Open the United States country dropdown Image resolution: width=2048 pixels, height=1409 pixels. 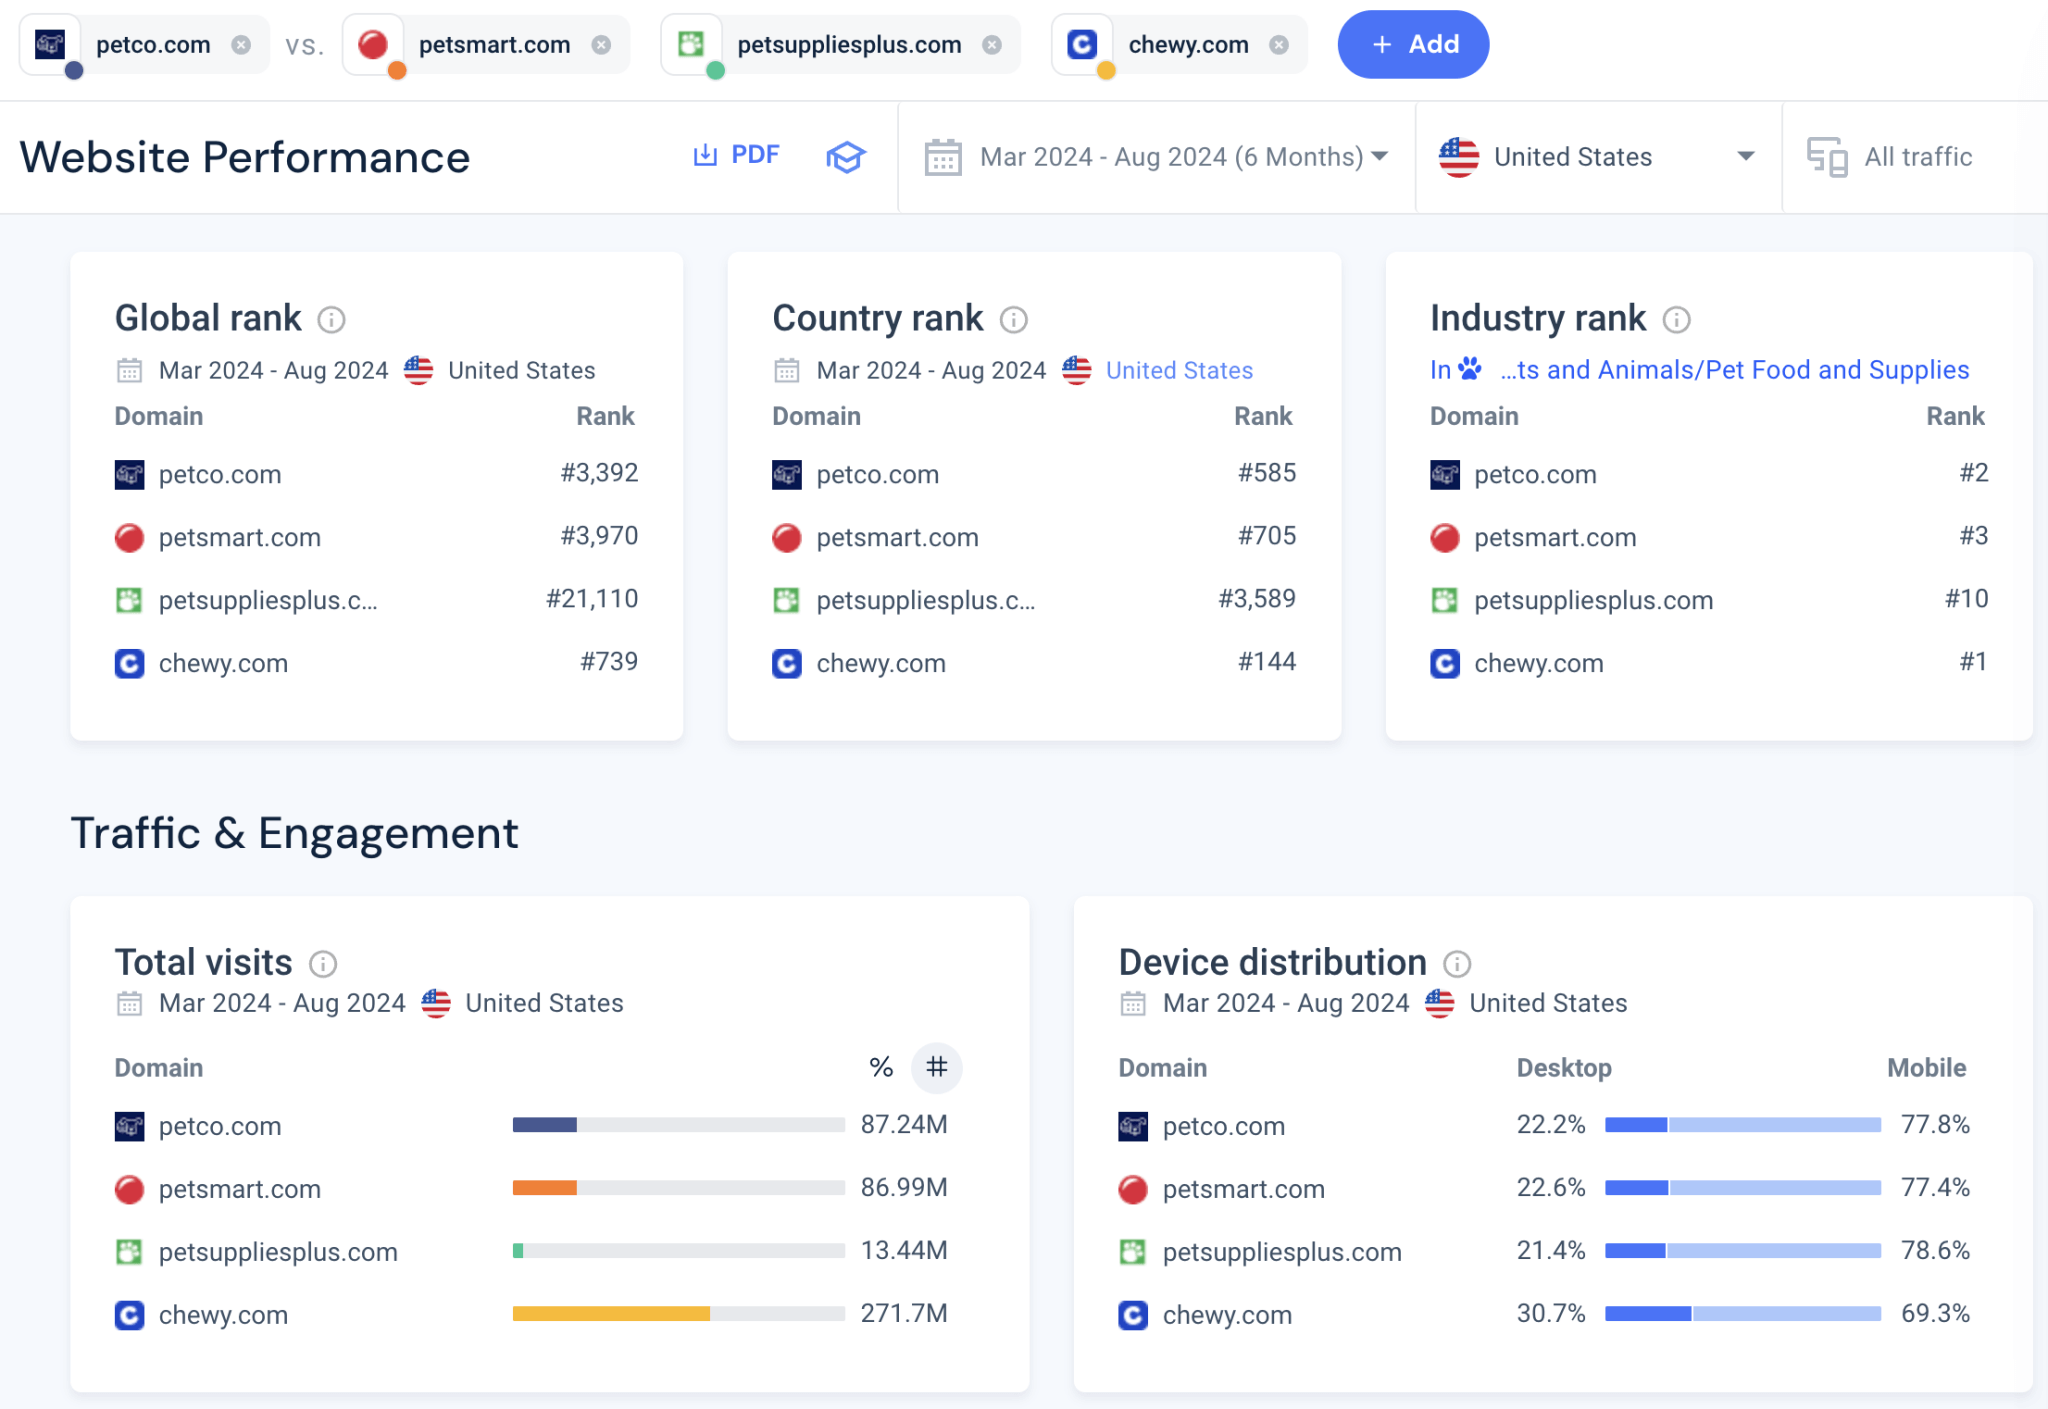1598,157
